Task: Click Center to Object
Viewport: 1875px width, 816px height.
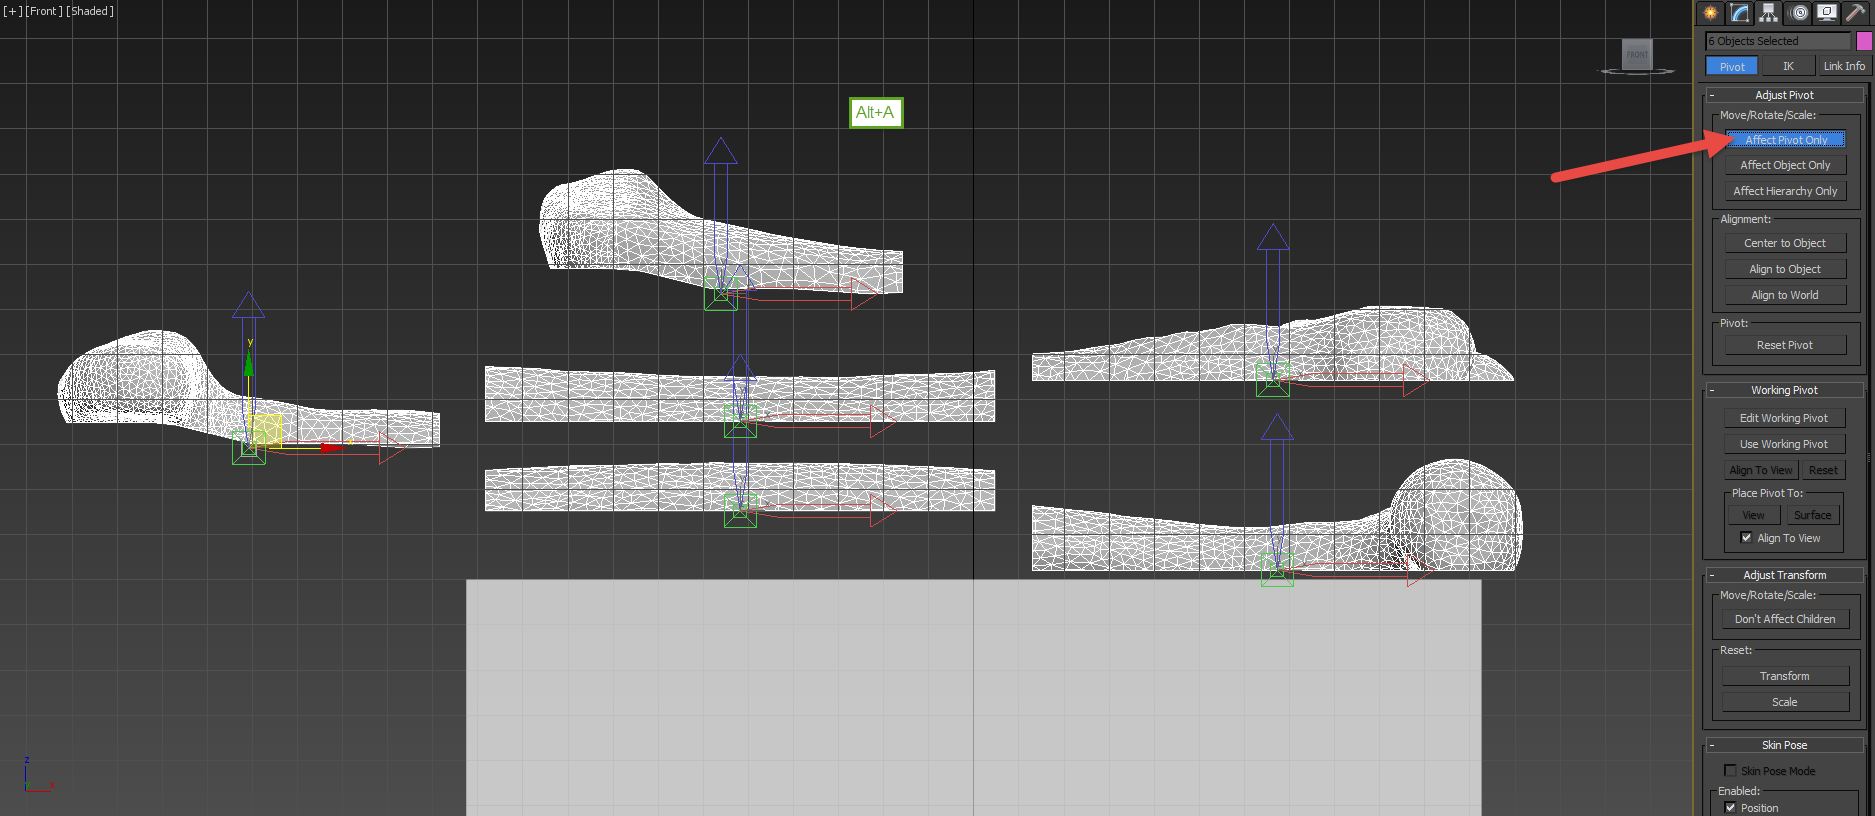Action: (x=1785, y=243)
